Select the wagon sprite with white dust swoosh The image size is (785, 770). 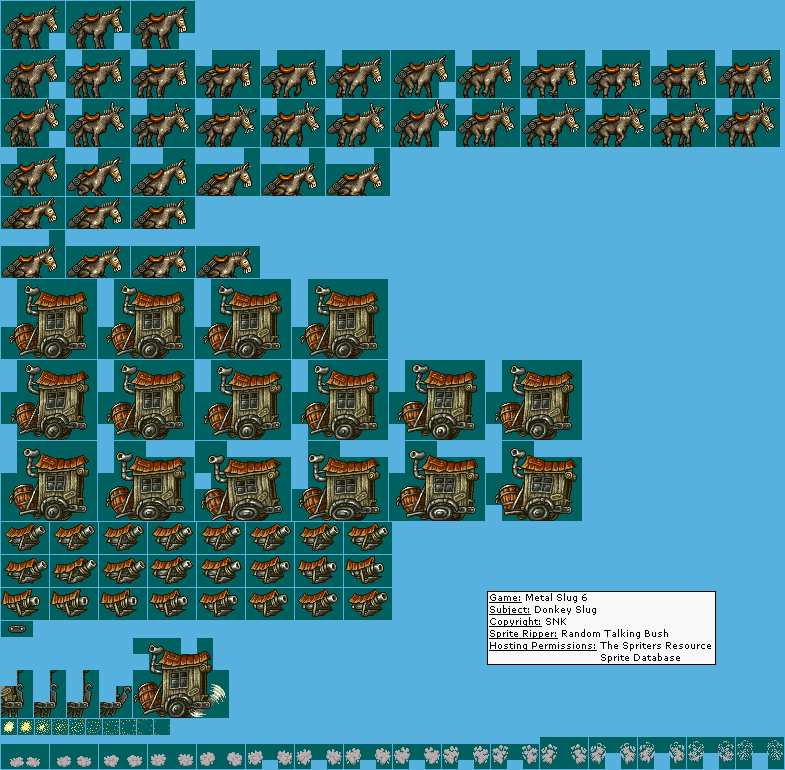181,679
